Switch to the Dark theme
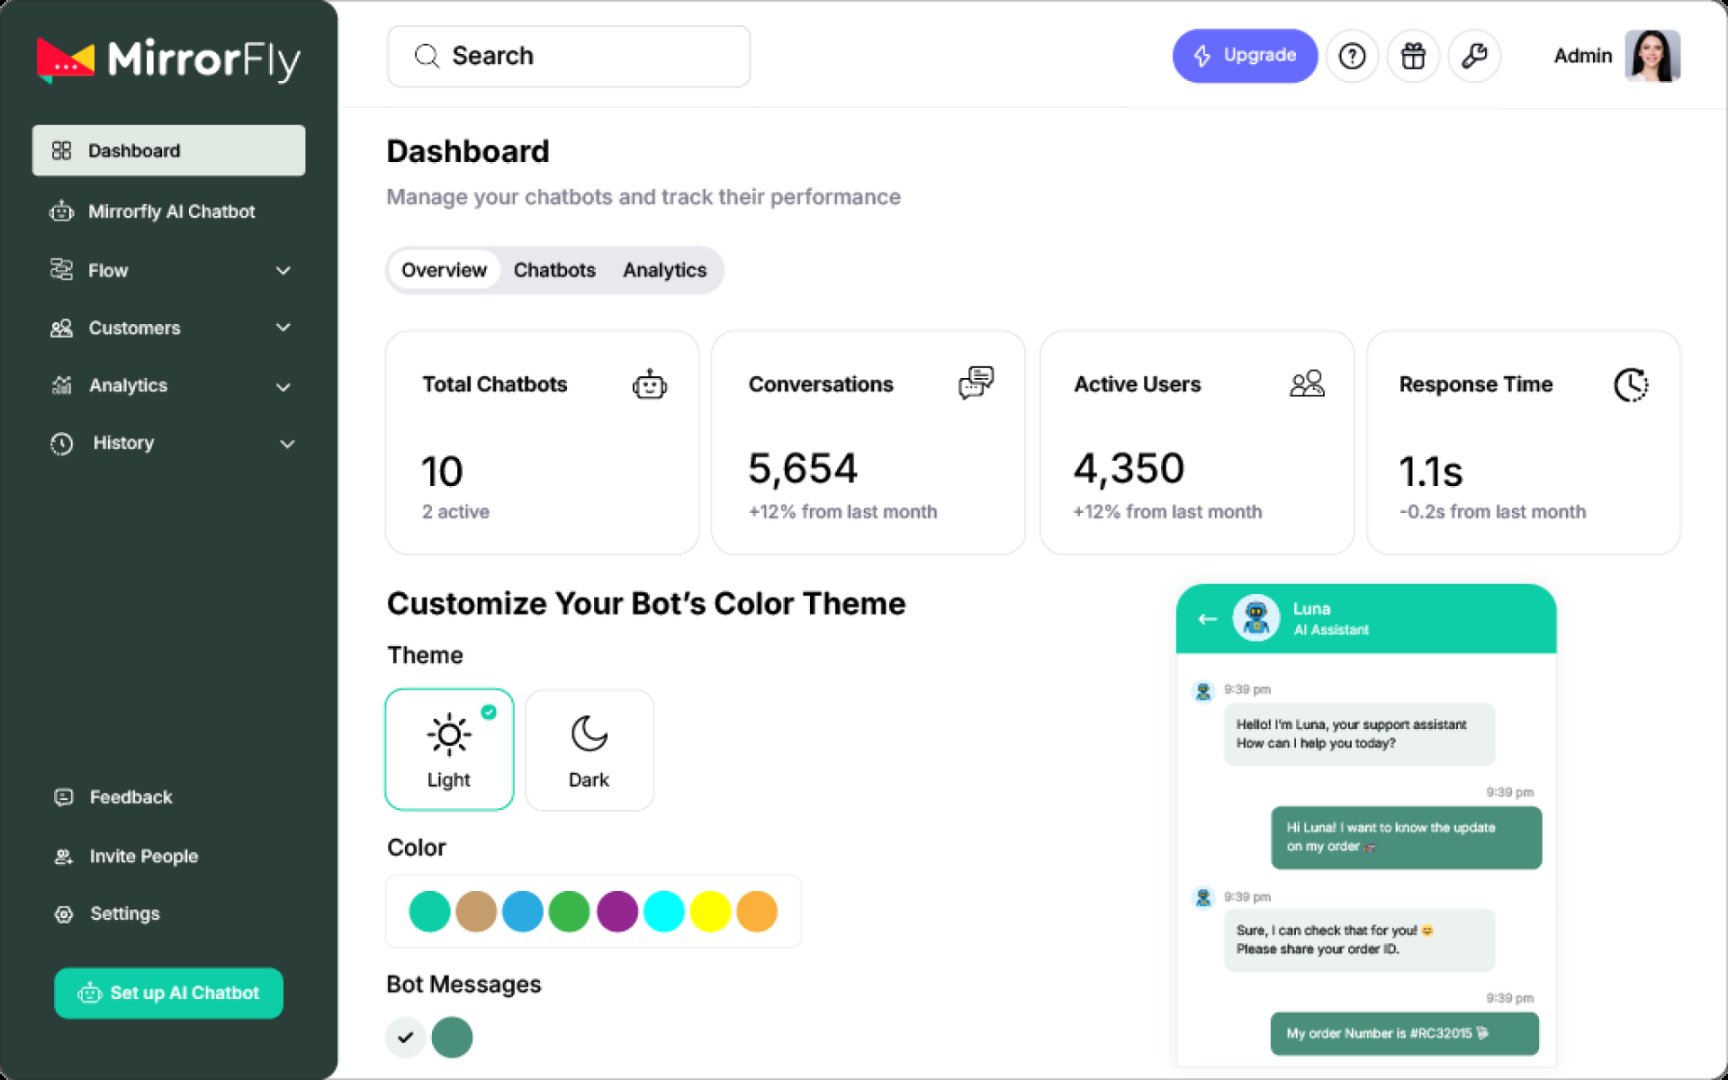The height and width of the screenshot is (1080, 1728). pyautogui.click(x=589, y=749)
